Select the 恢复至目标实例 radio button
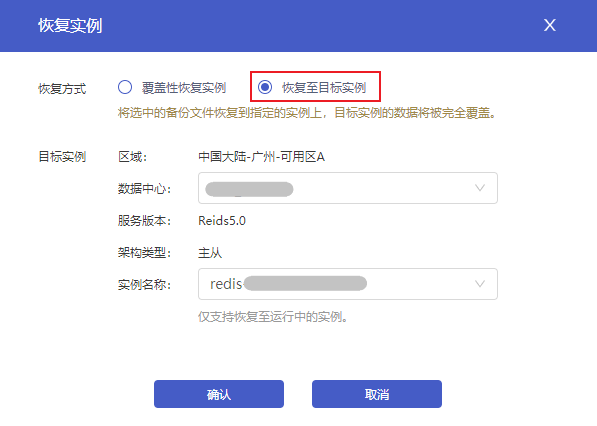This screenshot has height=426, width=597. click(x=265, y=87)
